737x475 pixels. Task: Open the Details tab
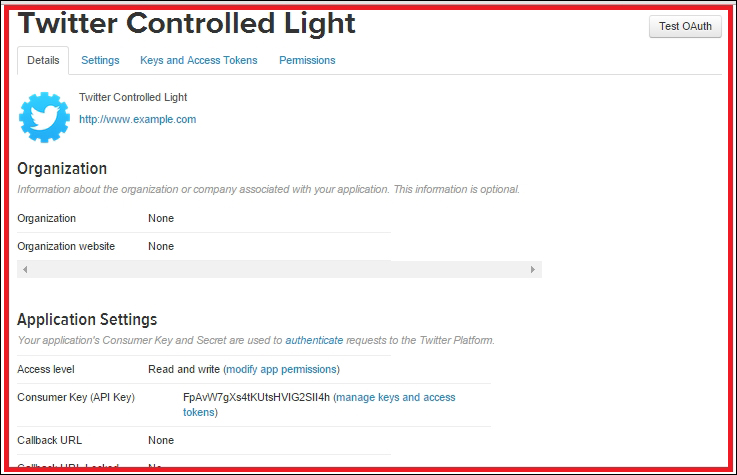pyautogui.click(x=43, y=60)
